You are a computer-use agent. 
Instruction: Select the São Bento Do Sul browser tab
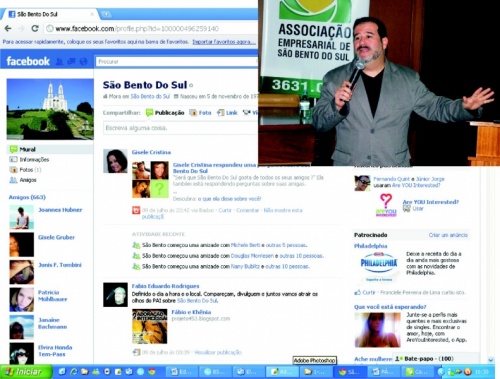pyautogui.click(x=50, y=14)
